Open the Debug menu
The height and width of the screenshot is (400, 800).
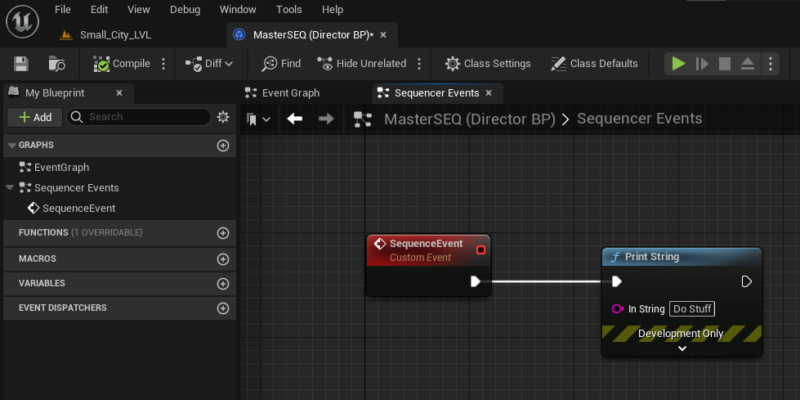(x=185, y=9)
